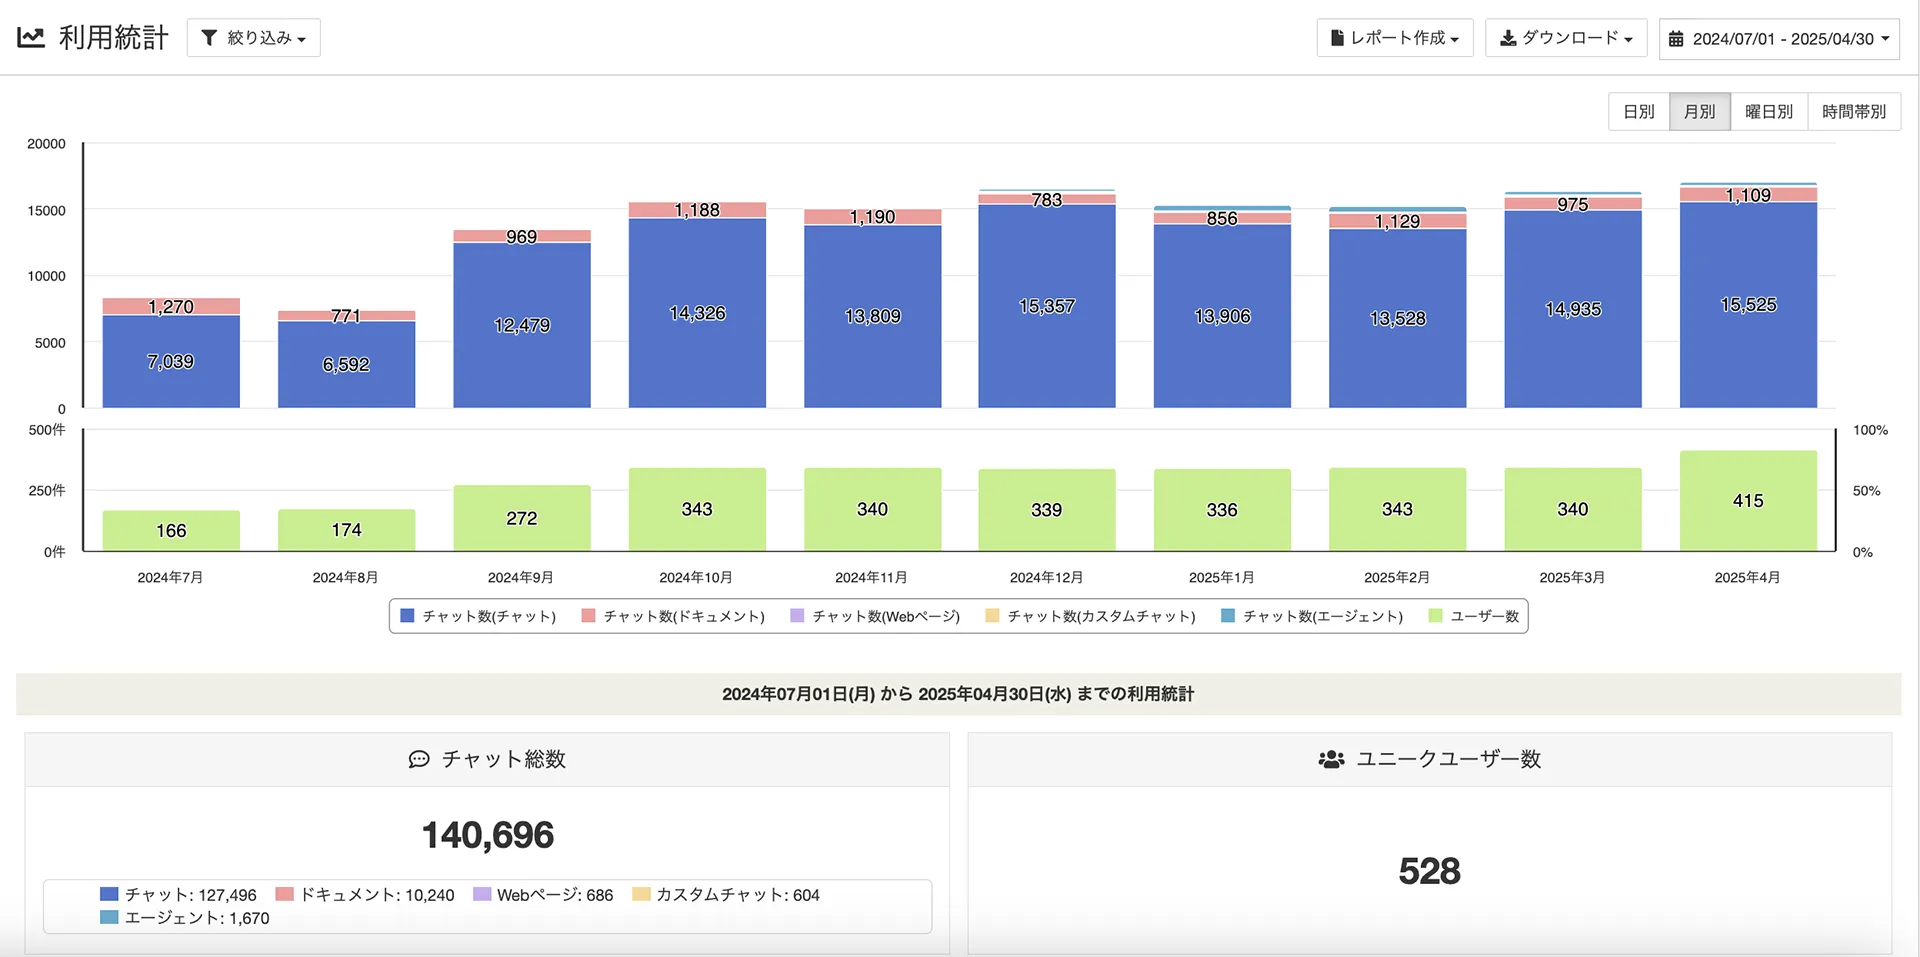The height and width of the screenshot is (957, 1920).
Task: Click the pink document segment labeled 1,129
Action: coord(1398,221)
